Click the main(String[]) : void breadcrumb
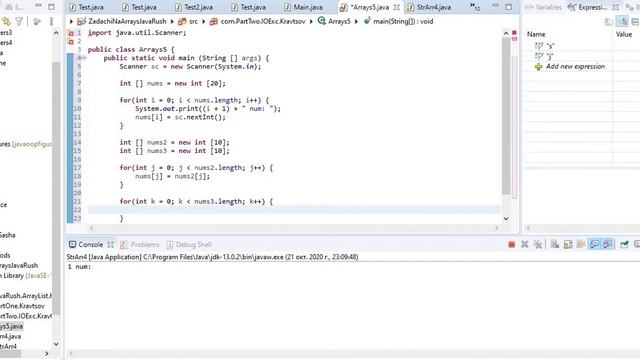The image size is (640, 360). coord(398,21)
